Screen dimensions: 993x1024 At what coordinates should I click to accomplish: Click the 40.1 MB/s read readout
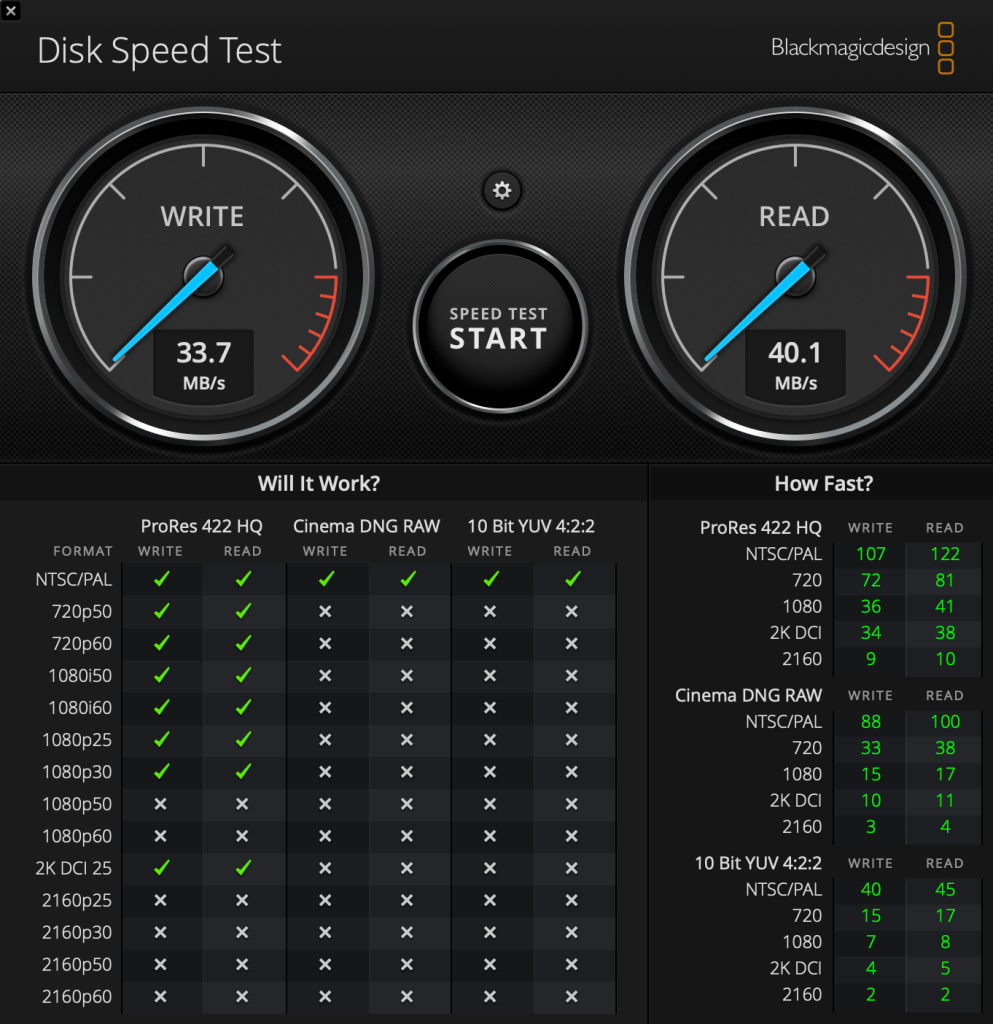(x=795, y=364)
